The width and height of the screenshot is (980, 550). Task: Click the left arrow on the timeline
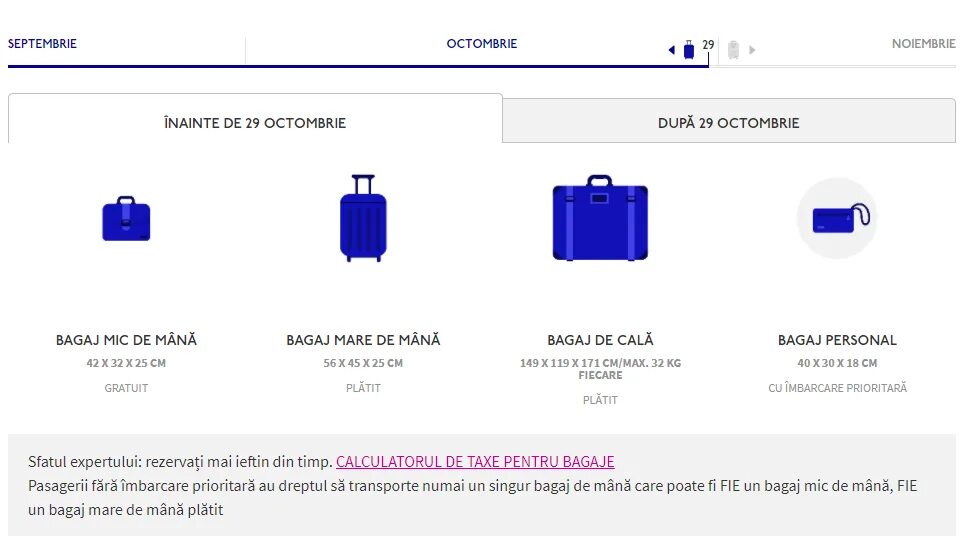[x=672, y=50]
